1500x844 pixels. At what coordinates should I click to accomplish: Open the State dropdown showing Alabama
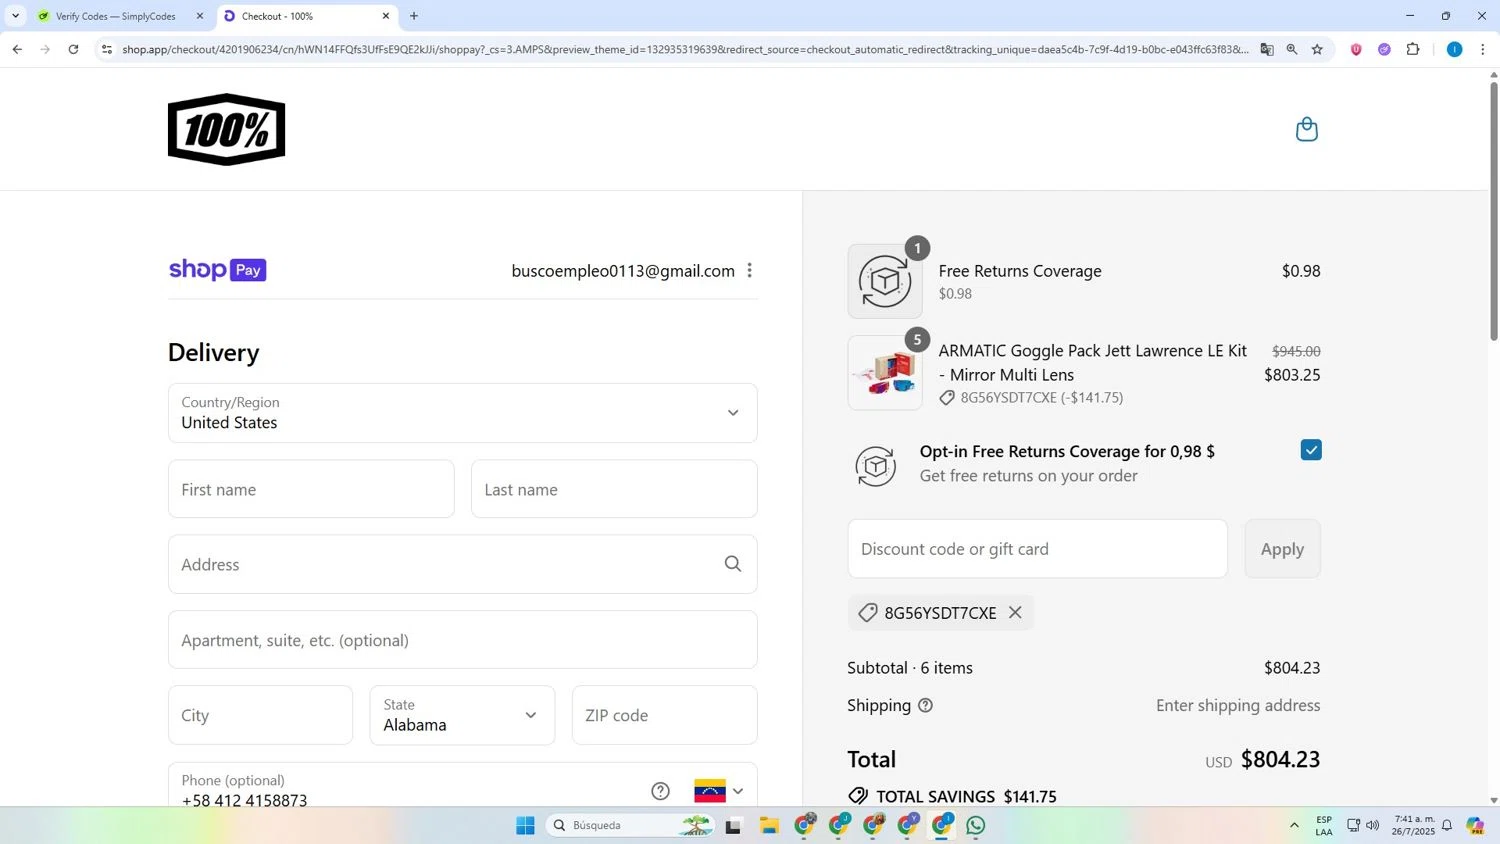462,715
